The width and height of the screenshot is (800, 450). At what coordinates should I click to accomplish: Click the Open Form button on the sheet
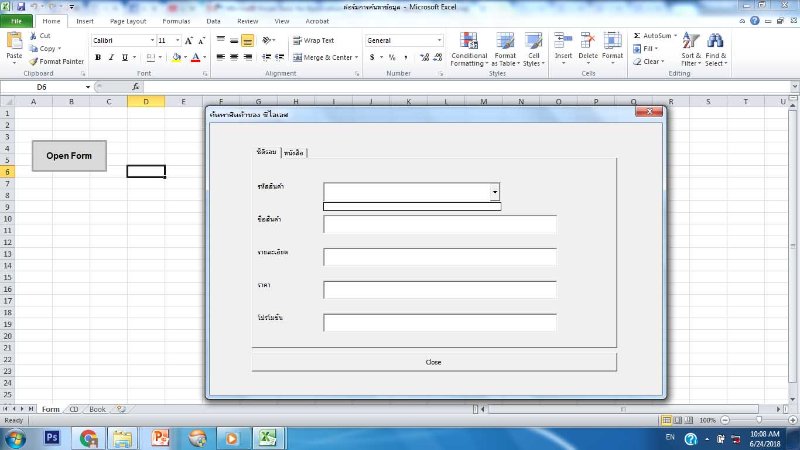coord(69,156)
